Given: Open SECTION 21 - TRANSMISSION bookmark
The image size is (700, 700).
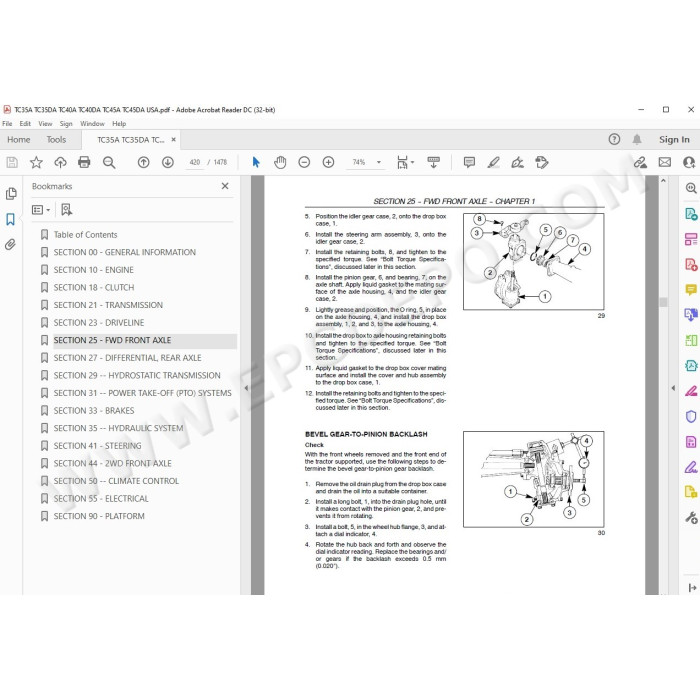Looking at the screenshot, I should tap(108, 305).
